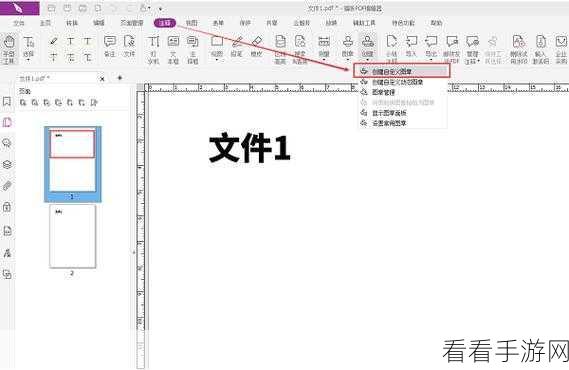Click the 文件1 heading text on the page
This screenshot has height=370, width=569.
[250, 148]
